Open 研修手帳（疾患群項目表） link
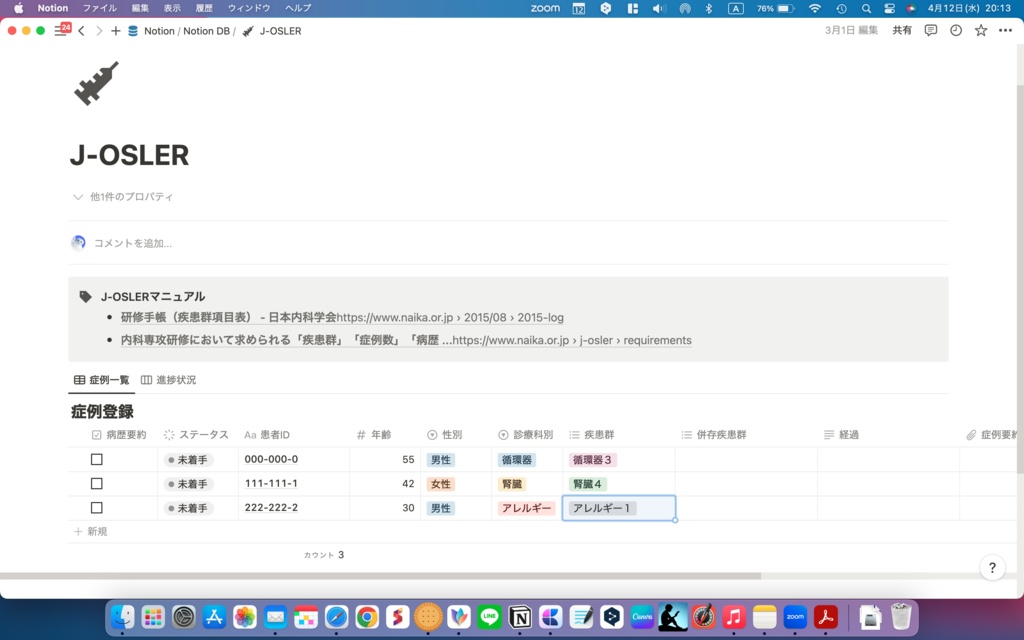The height and width of the screenshot is (640, 1024). point(342,317)
